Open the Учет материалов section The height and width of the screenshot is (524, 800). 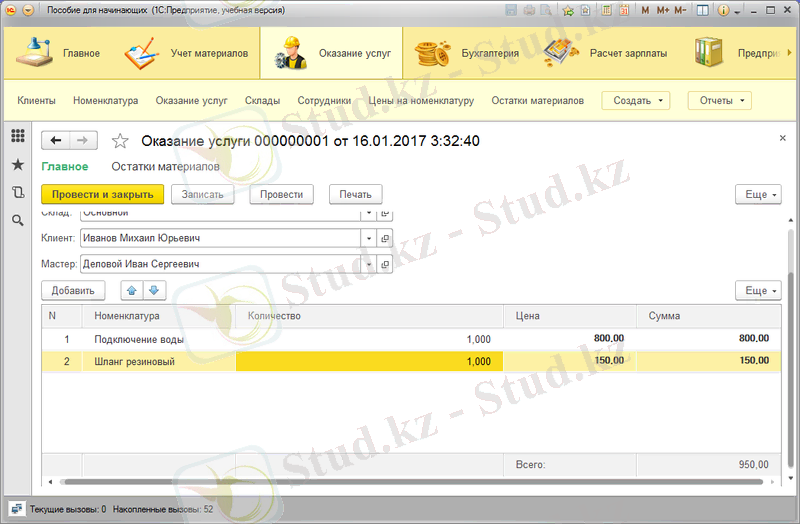pyautogui.click(x=186, y=53)
